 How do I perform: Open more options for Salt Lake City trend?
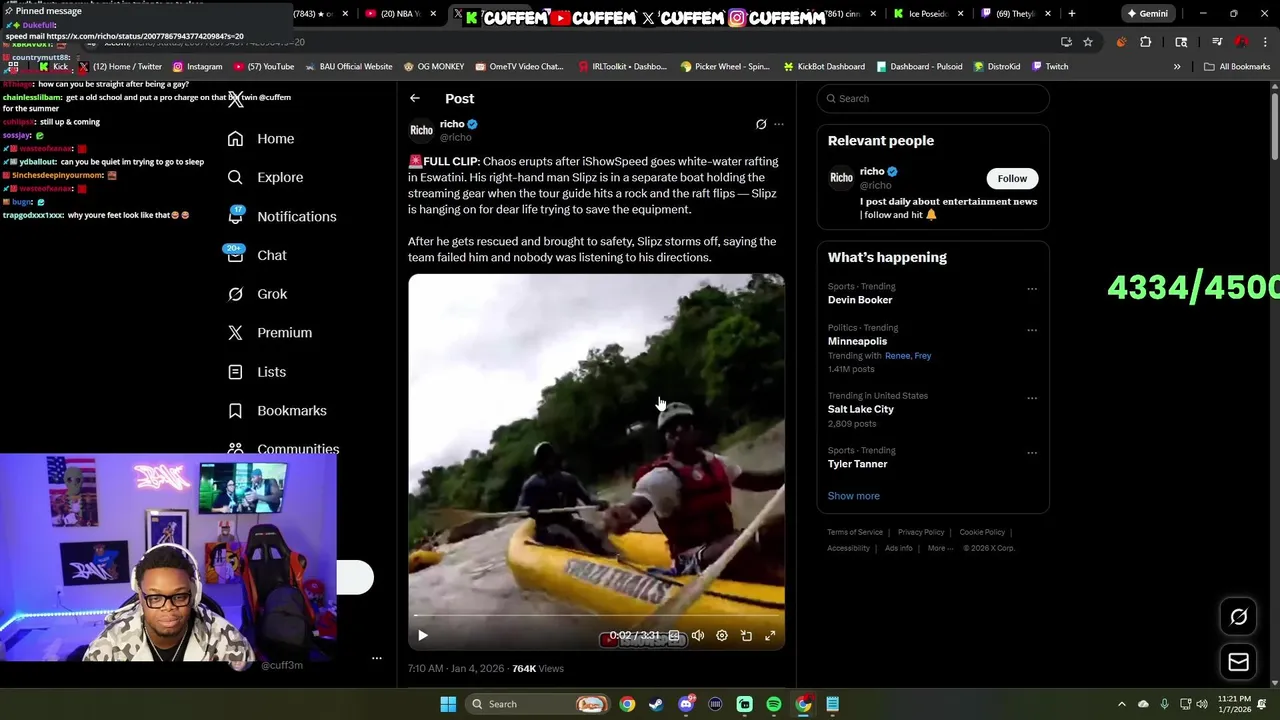(1032, 398)
